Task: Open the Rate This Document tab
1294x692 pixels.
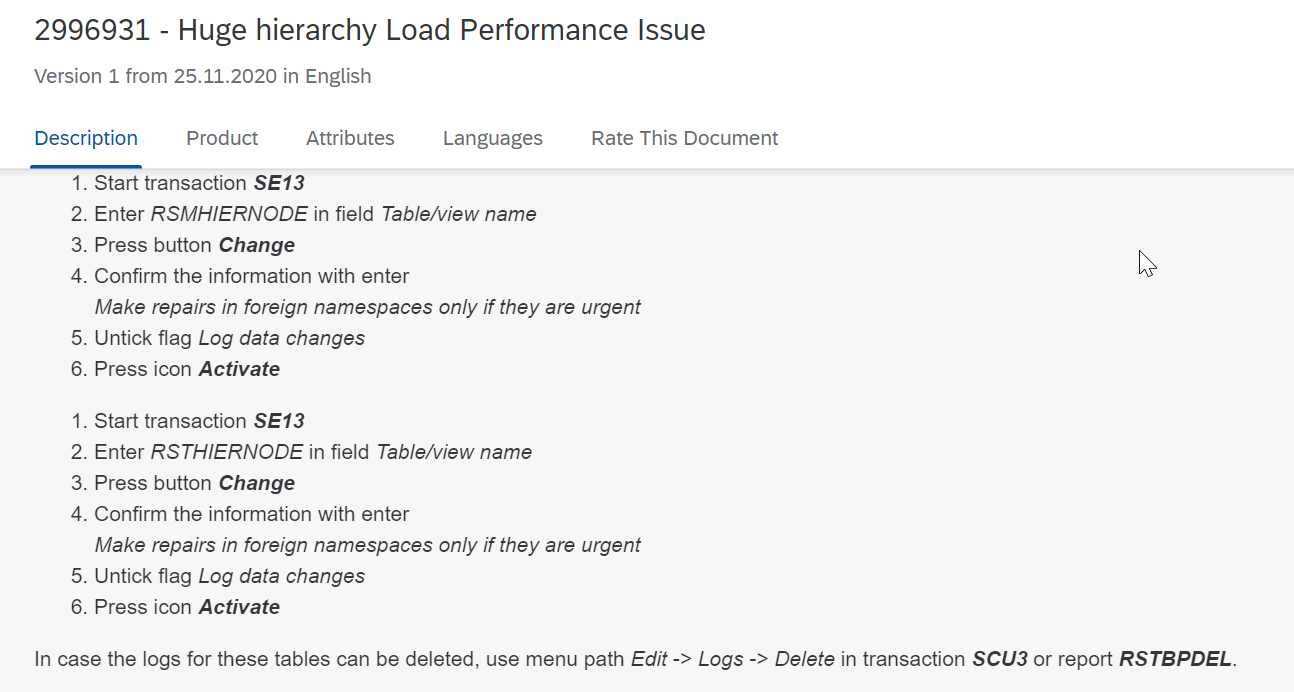Action: coord(684,138)
